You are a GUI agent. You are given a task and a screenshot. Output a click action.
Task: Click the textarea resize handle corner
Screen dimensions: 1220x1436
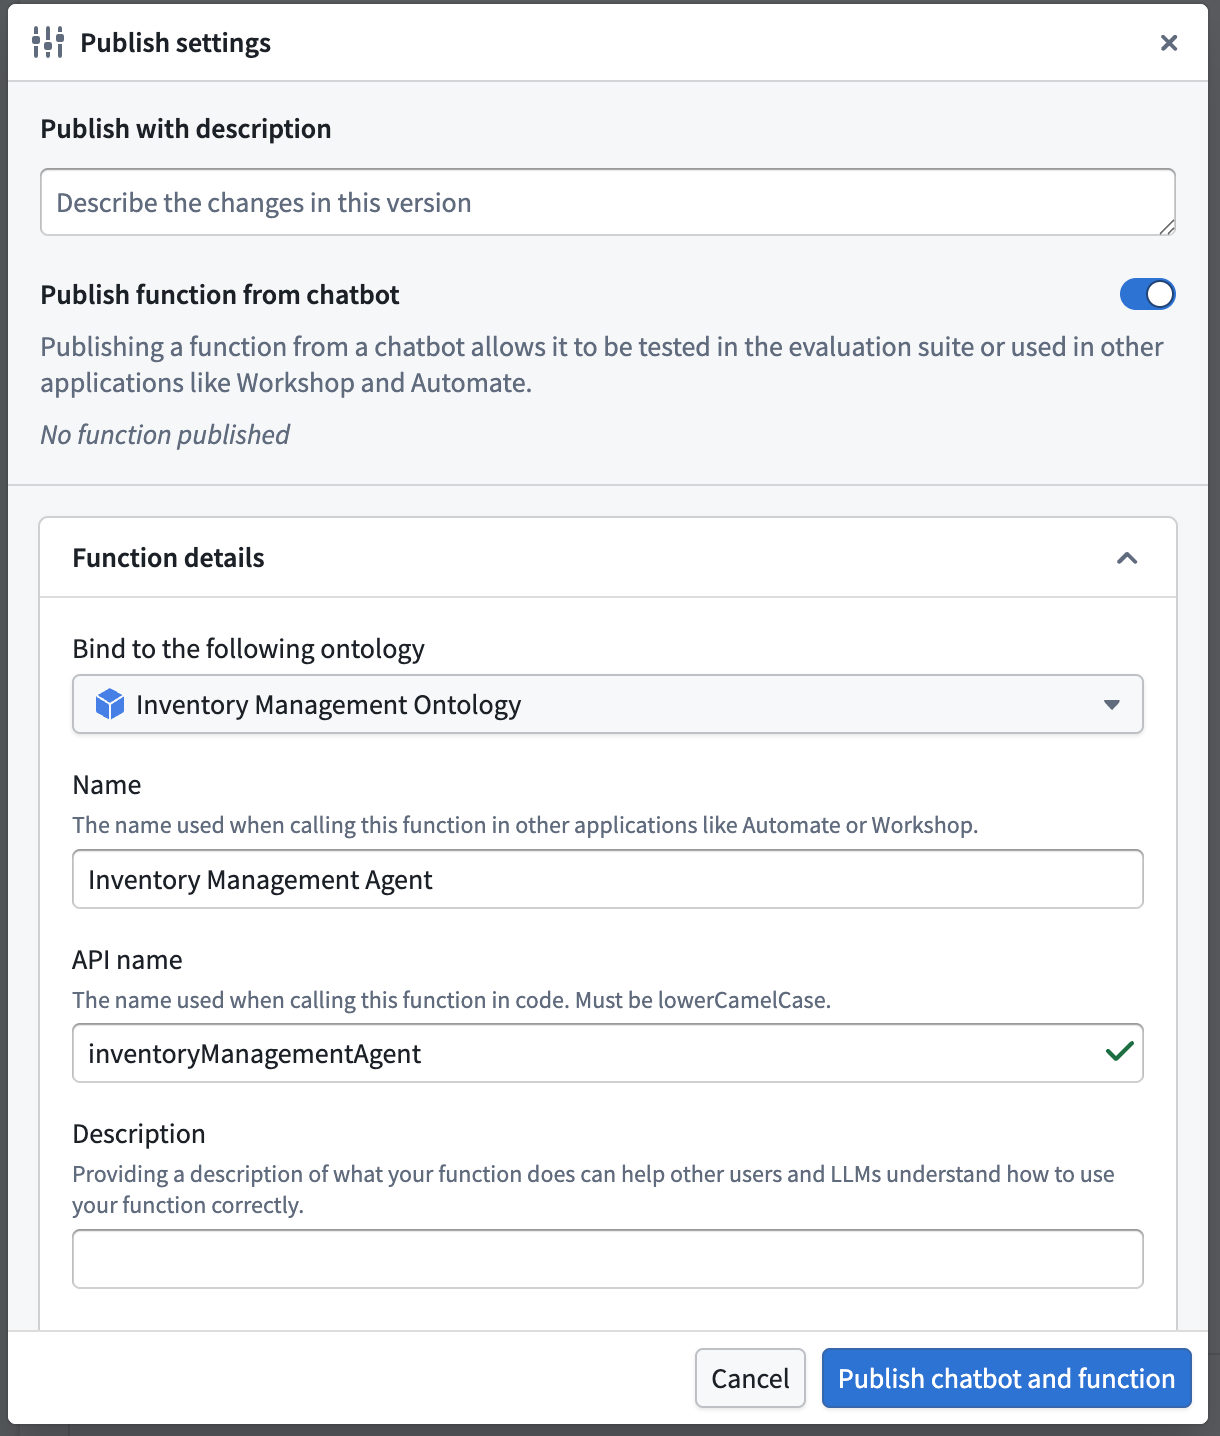pos(1167,227)
